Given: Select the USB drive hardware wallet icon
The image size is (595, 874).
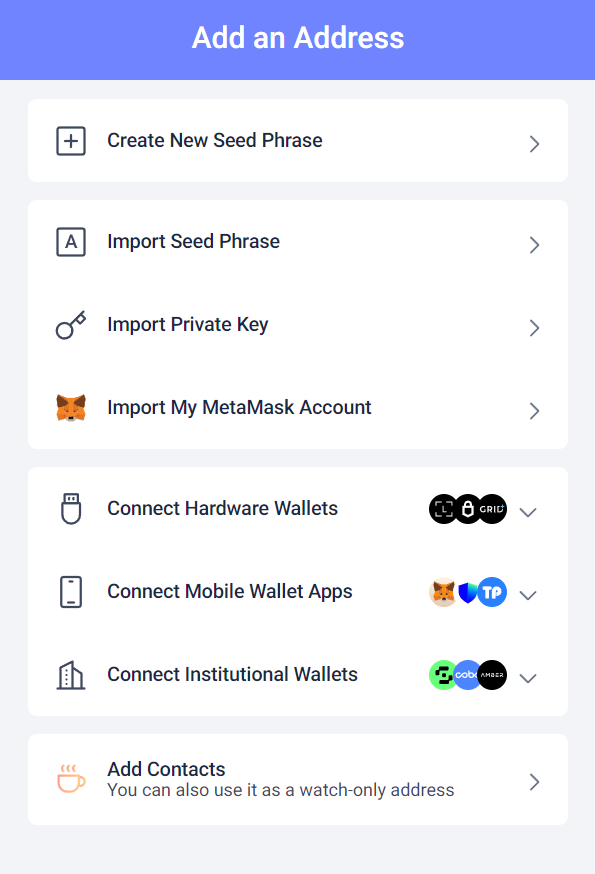Looking at the screenshot, I should point(70,508).
